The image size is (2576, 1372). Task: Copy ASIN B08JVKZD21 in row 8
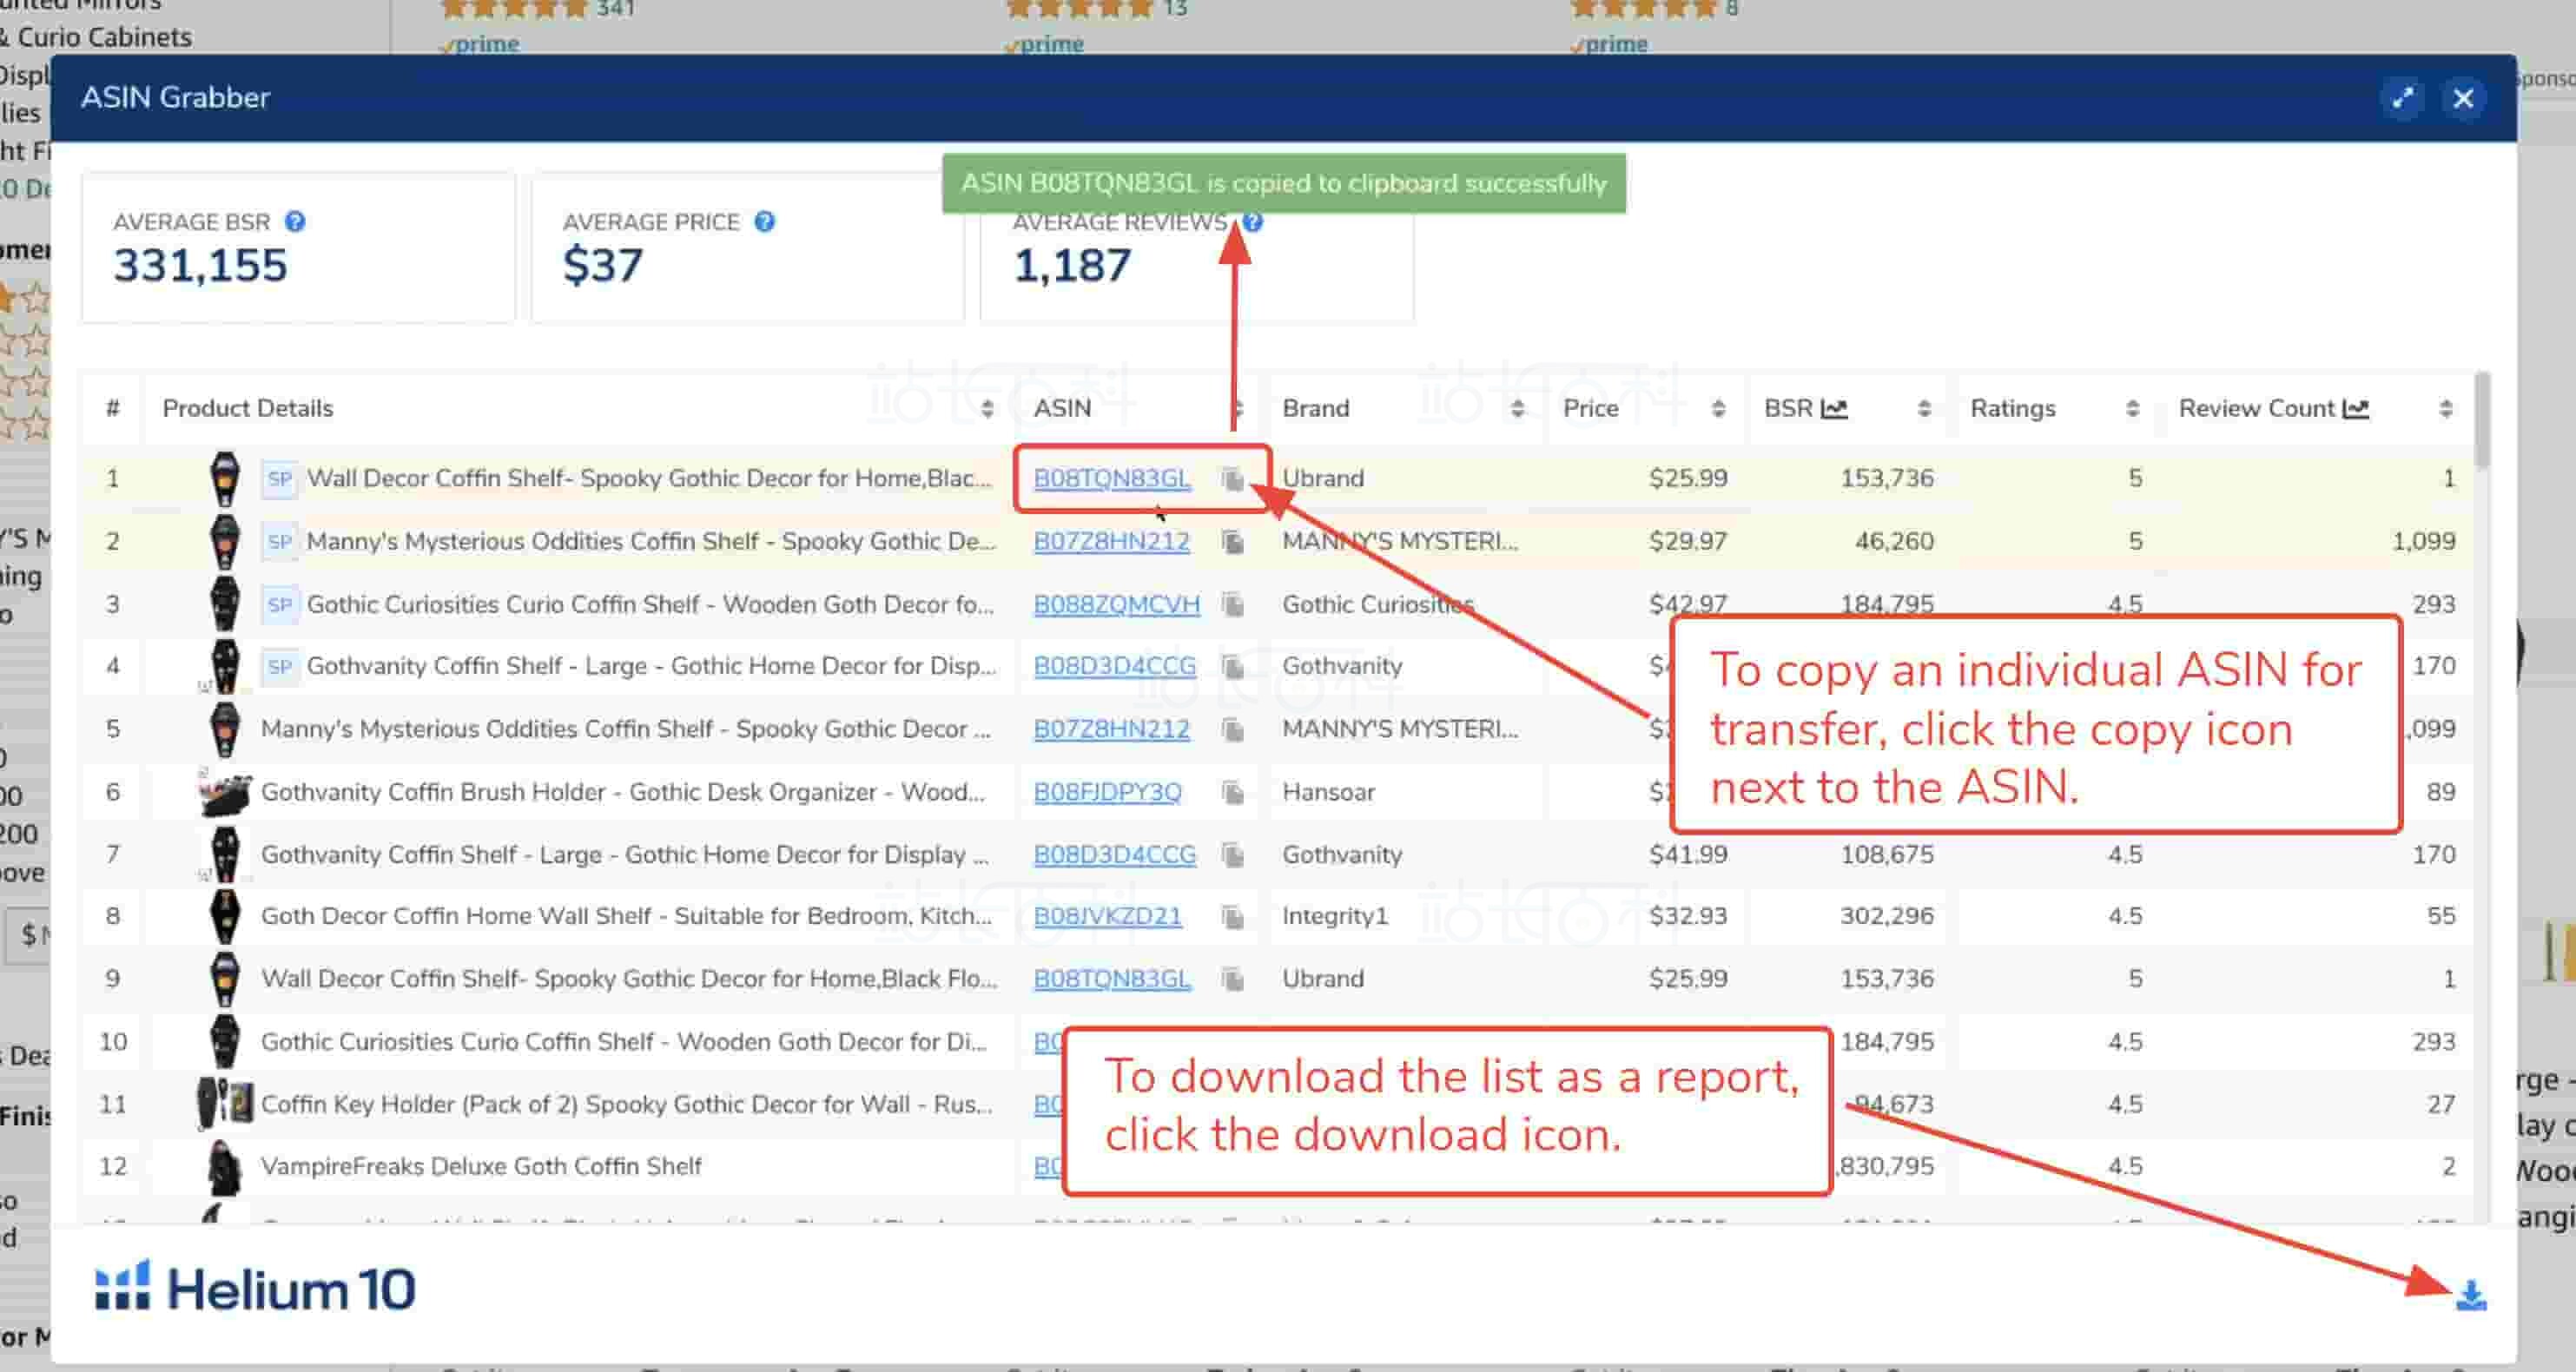pos(1233,917)
